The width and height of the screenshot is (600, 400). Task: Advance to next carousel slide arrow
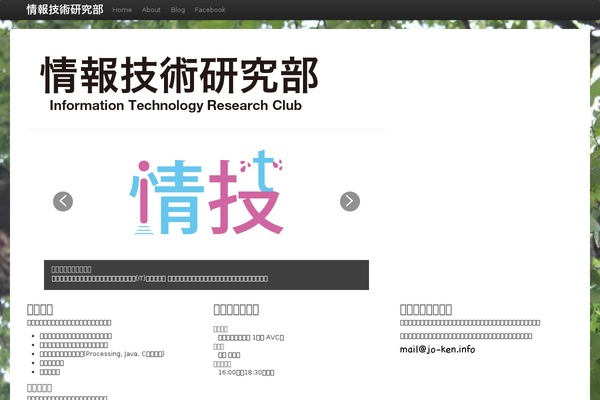pyautogui.click(x=350, y=201)
